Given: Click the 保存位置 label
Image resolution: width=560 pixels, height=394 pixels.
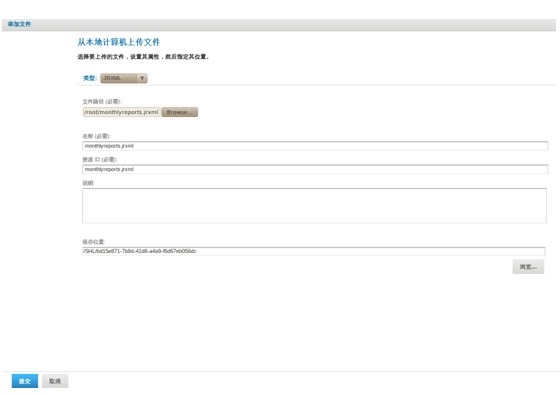Looking at the screenshot, I should point(94,242).
